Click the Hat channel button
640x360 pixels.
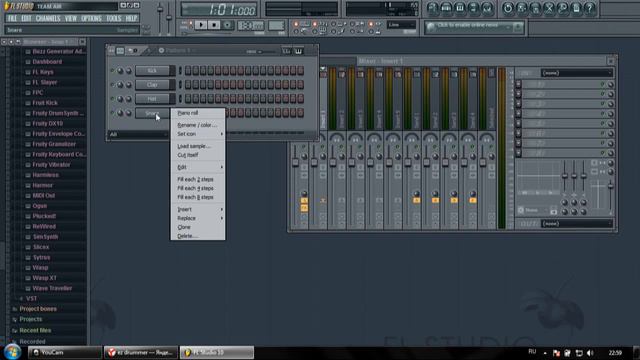point(152,98)
